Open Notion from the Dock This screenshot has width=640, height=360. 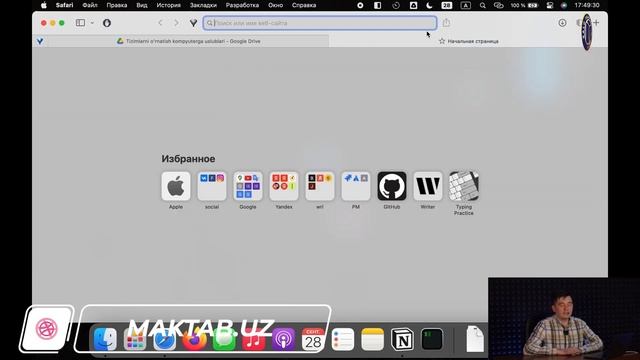point(402,339)
